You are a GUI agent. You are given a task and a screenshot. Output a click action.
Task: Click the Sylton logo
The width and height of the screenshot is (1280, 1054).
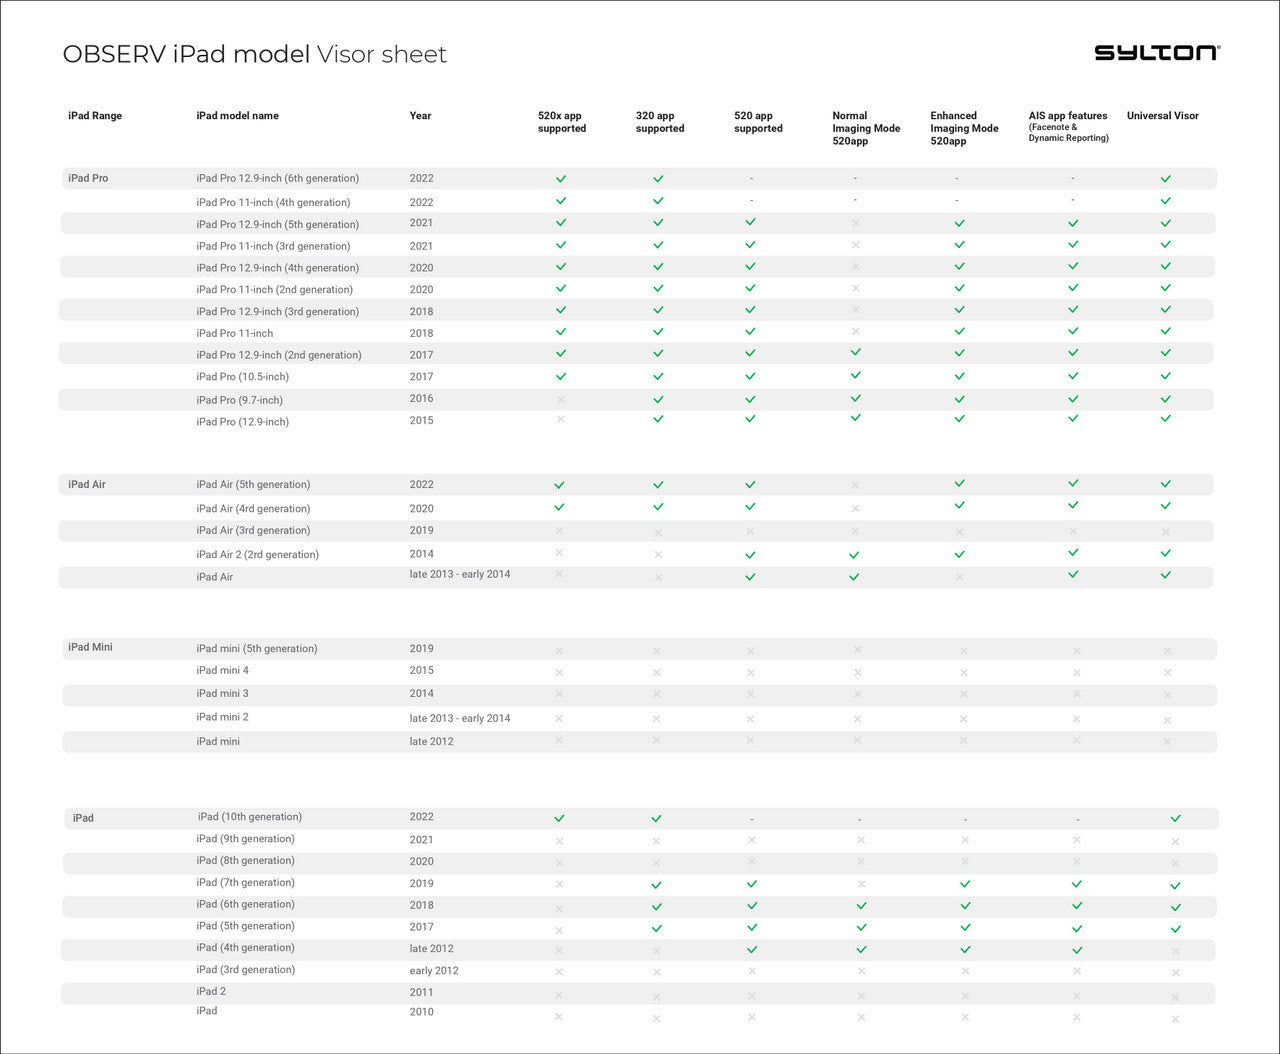point(1157,53)
